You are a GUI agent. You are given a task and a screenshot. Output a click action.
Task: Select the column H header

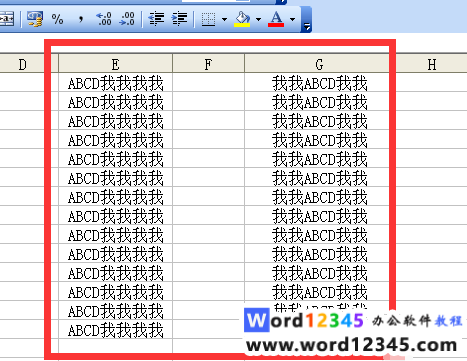tap(432, 64)
